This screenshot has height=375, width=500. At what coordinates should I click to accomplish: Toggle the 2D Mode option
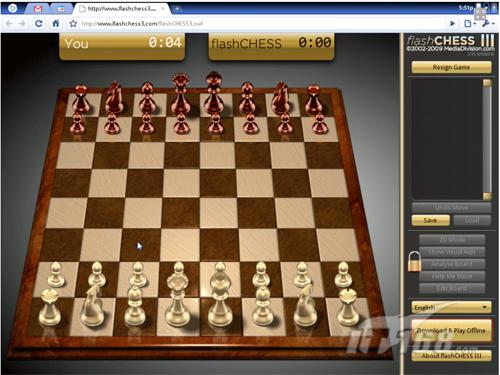(x=452, y=240)
